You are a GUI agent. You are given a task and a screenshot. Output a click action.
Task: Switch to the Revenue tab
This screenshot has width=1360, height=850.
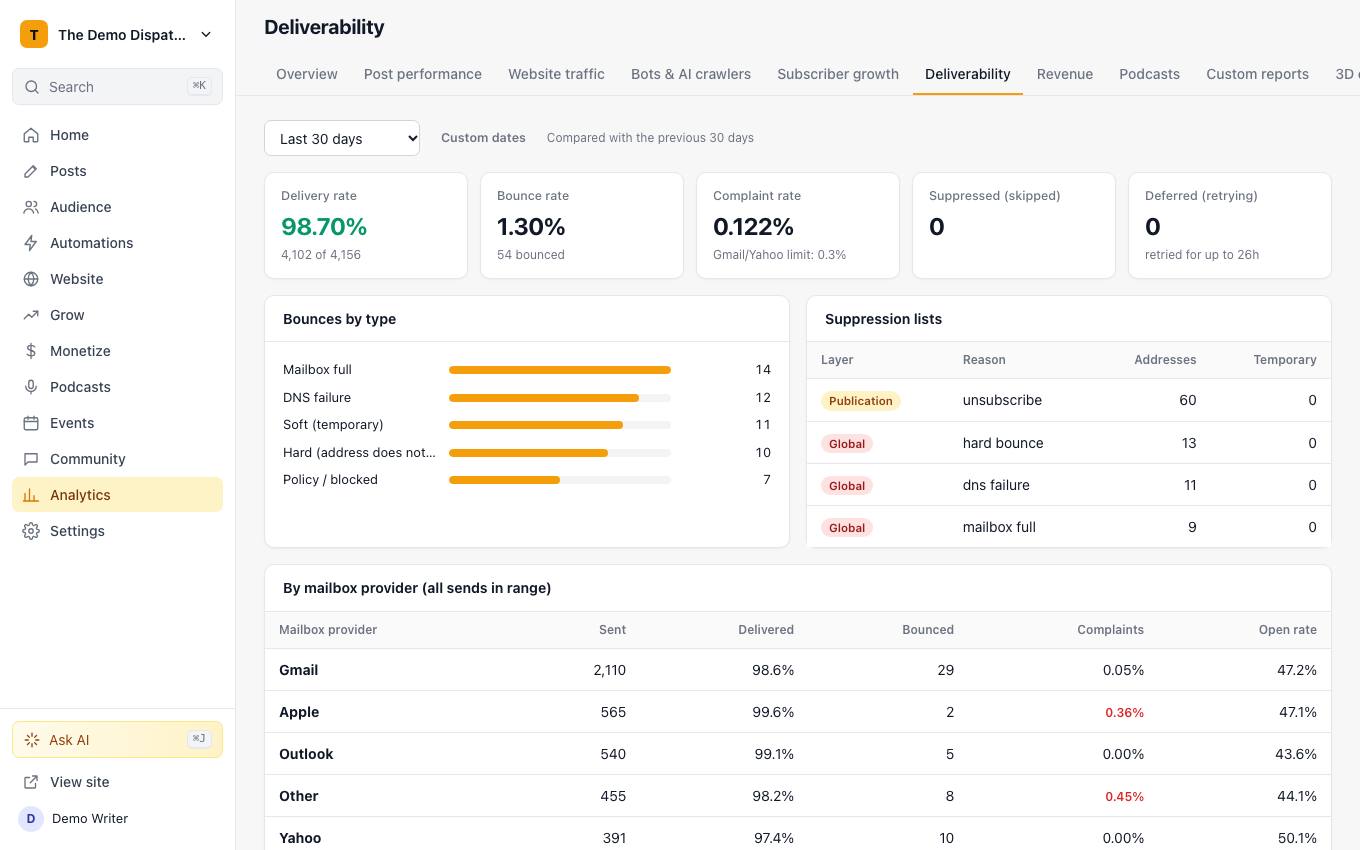pyautogui.click(x=1065, y=74)
